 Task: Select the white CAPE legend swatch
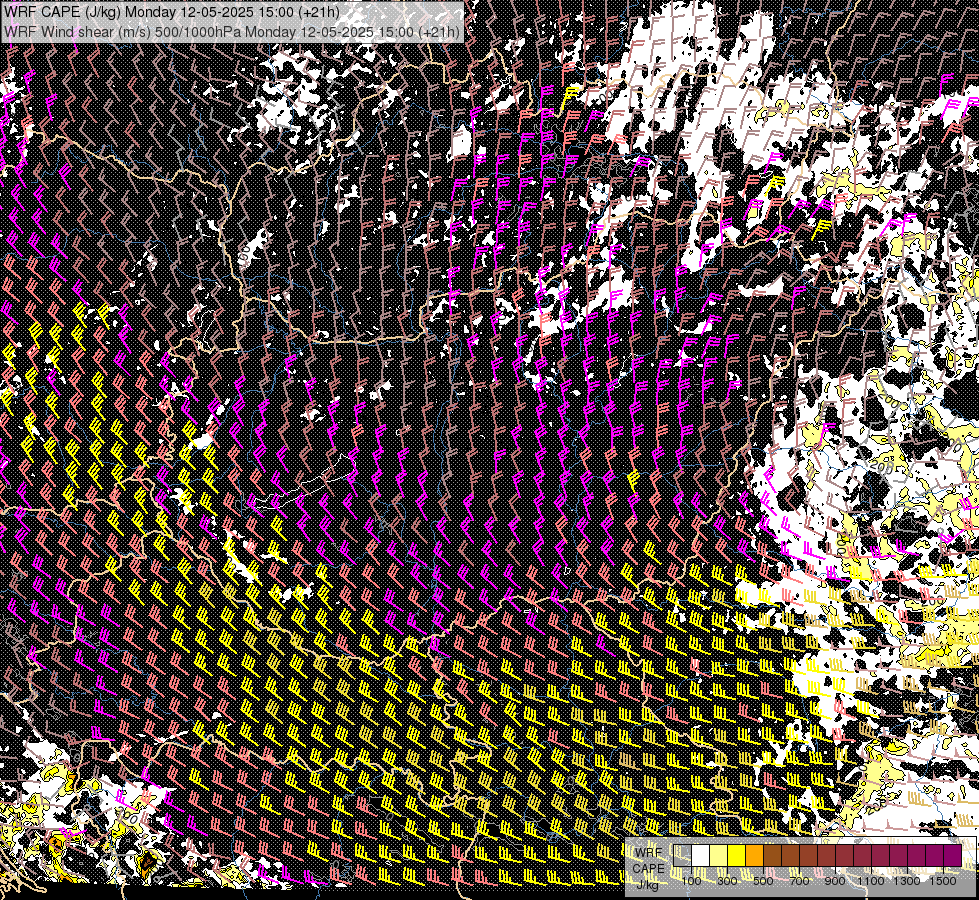(701, 856)
